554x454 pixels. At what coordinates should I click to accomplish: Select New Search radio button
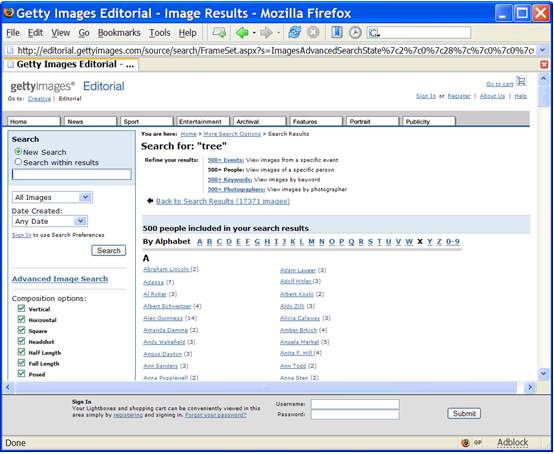click(x=18, y=152)
